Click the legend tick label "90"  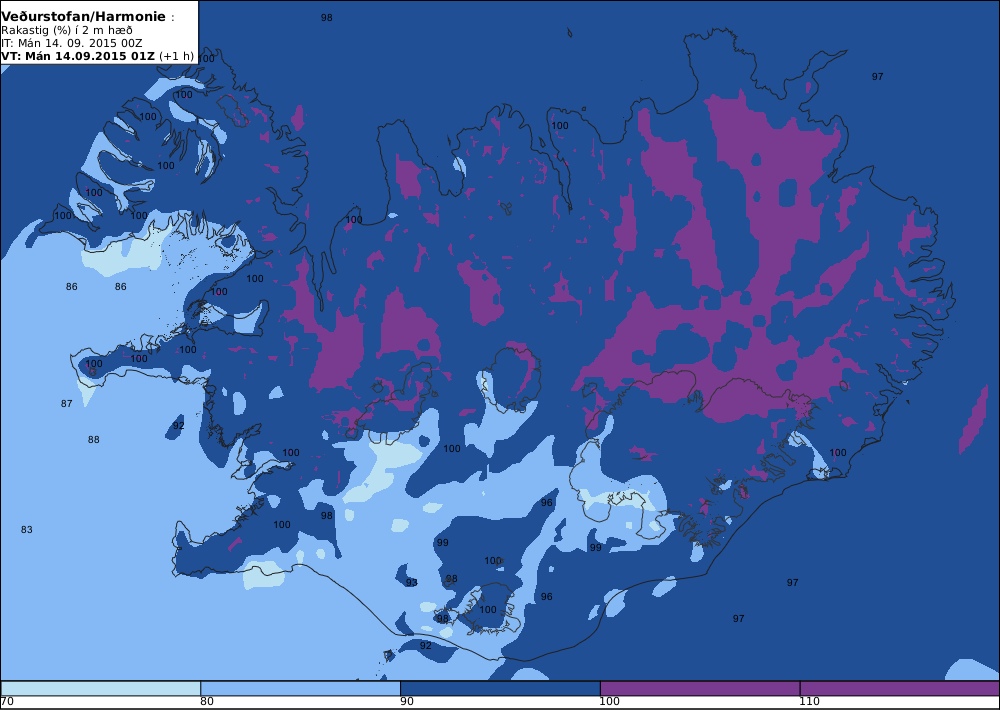click(x=407, y=702)
